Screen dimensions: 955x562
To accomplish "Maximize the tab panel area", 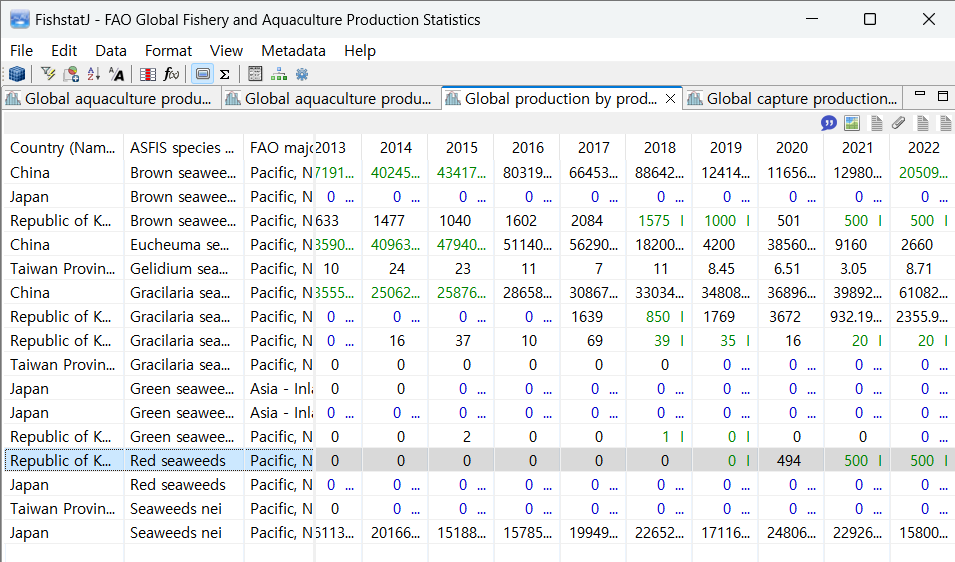I will (x=942, y=96).
